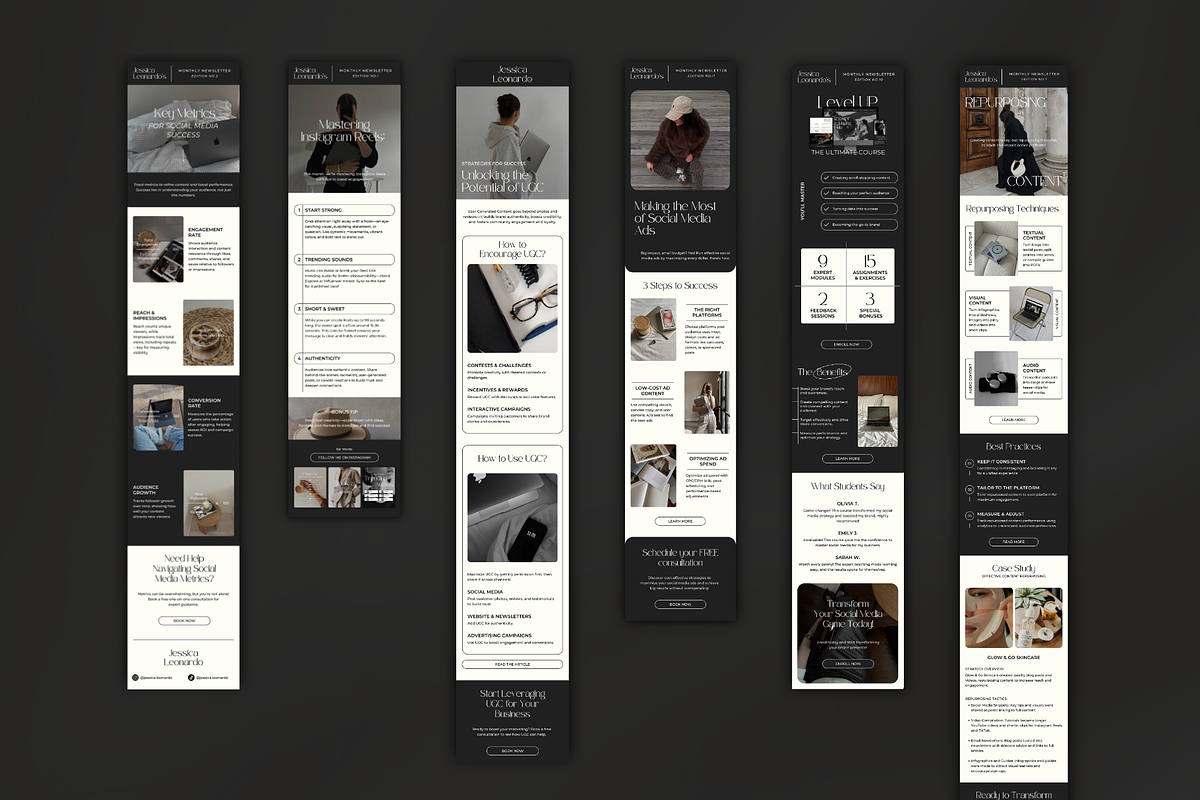Click Book Now under 'Need Help Navigating Social Media Metrics'
The height and width of the screenshot is (800, 1200).
point(184,620)
